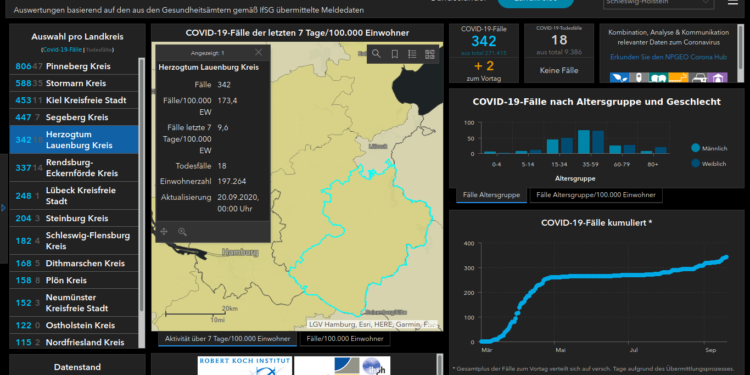Click the cumulative cases line in September
750x375 pixels.
click(715, 261)
